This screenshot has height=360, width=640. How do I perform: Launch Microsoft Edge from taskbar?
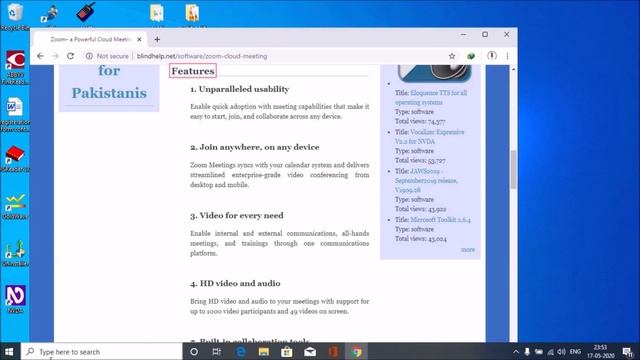point(241,351)
